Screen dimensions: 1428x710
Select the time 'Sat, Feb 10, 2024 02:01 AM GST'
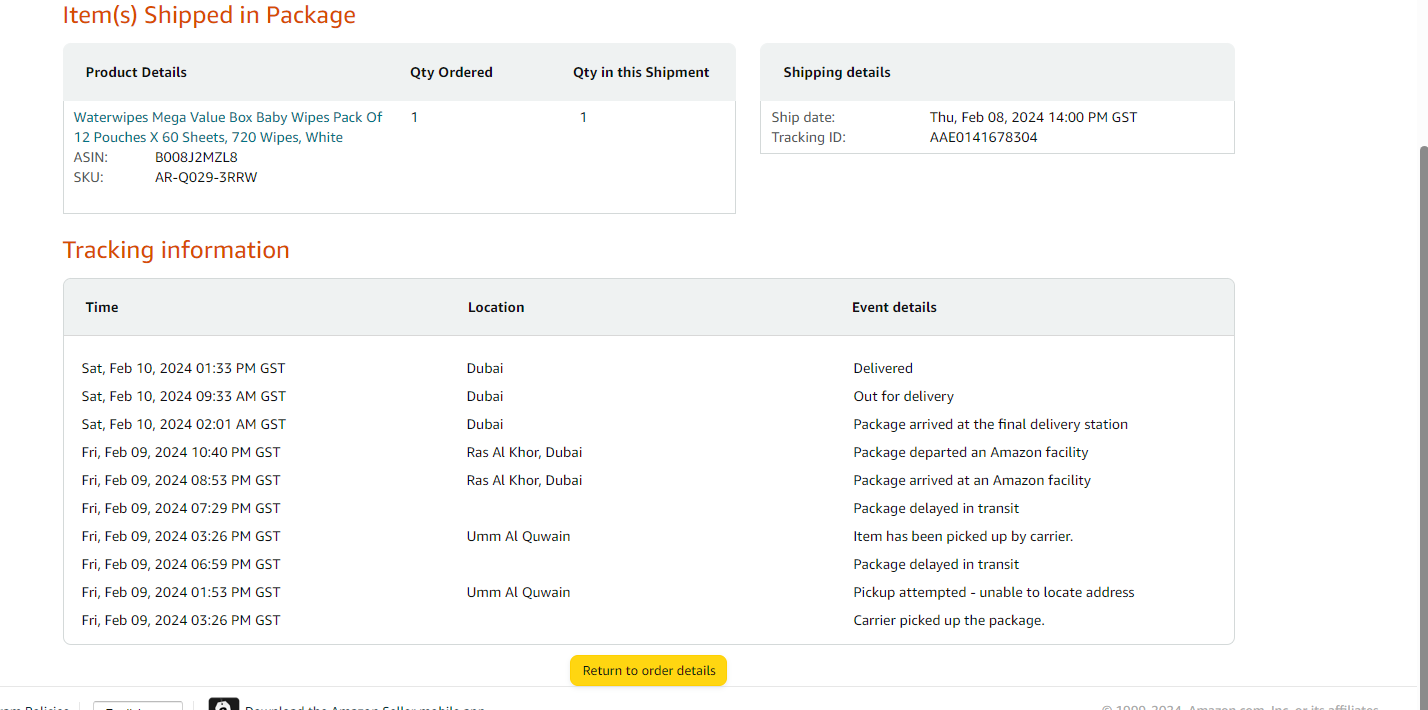184,424
